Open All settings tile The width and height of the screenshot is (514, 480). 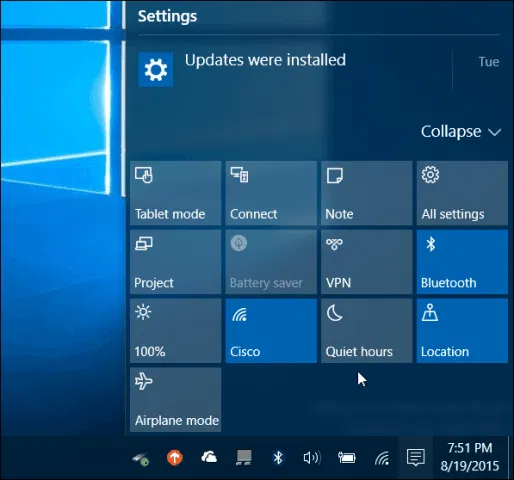click(x=462, y=193)
